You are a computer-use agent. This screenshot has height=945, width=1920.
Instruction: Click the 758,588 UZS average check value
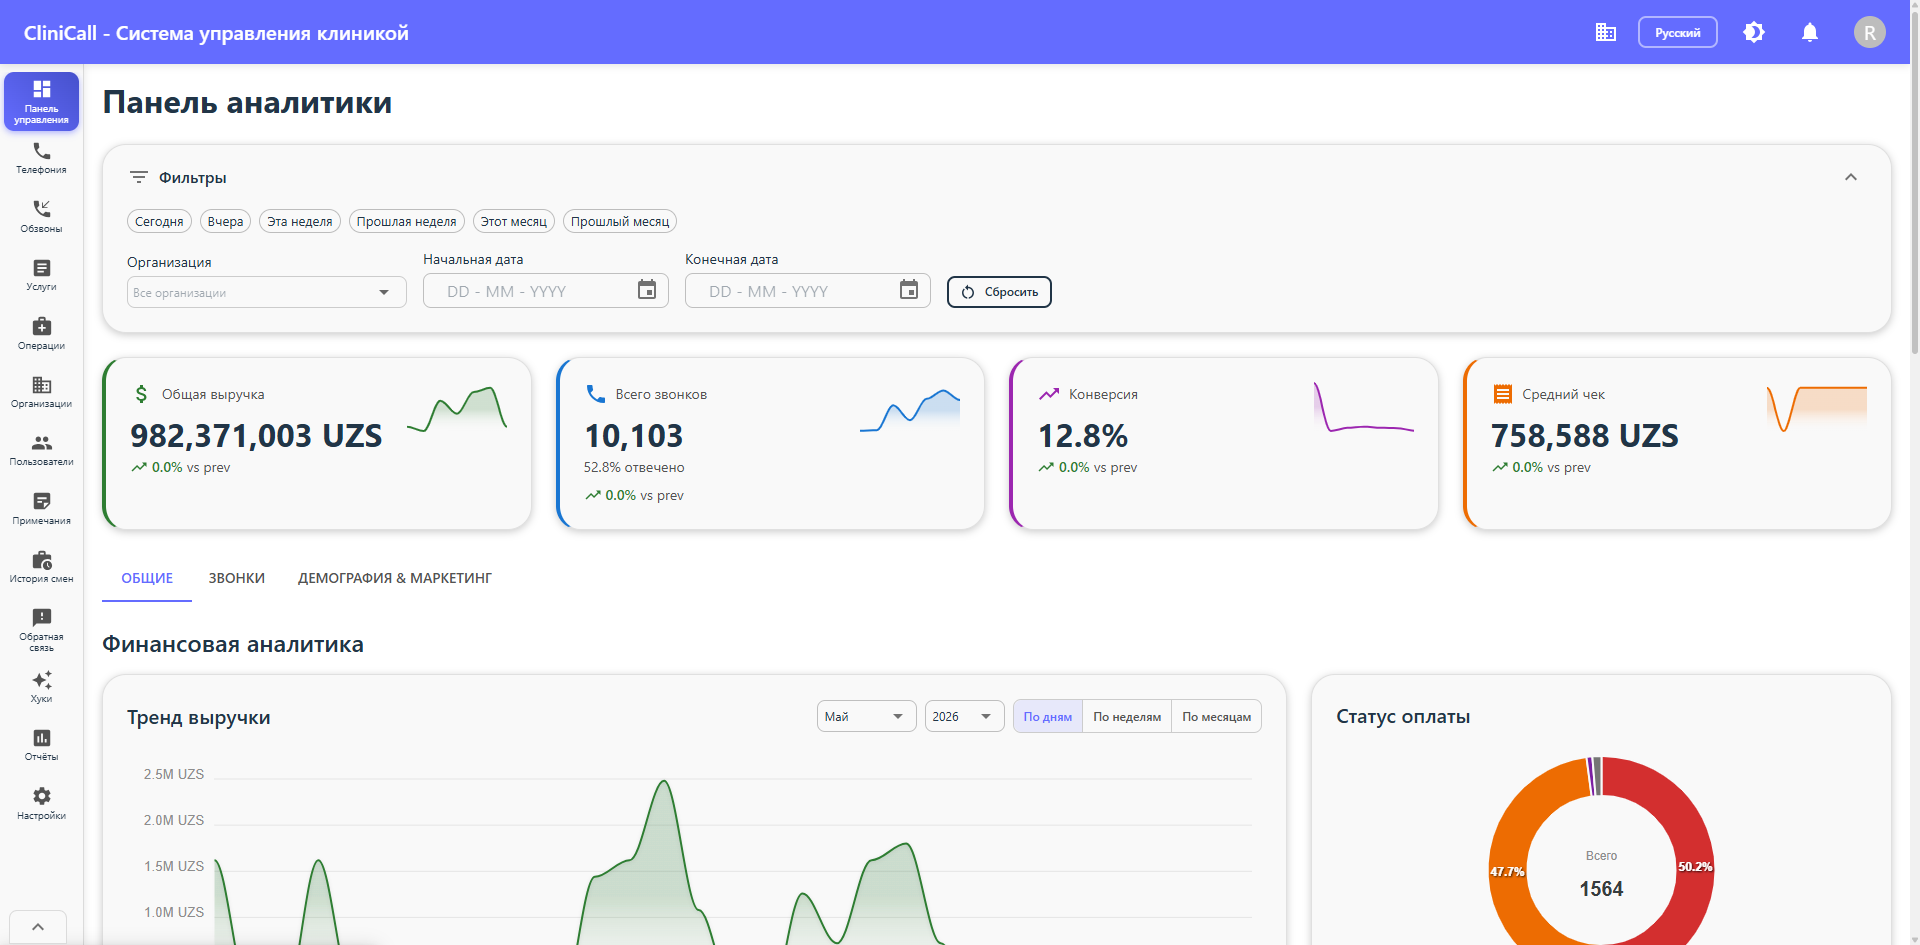(1585, 436)
